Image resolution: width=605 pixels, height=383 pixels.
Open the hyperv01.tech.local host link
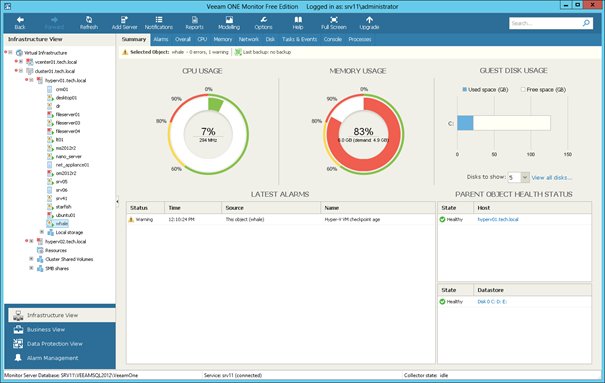(x=498, y=219)
